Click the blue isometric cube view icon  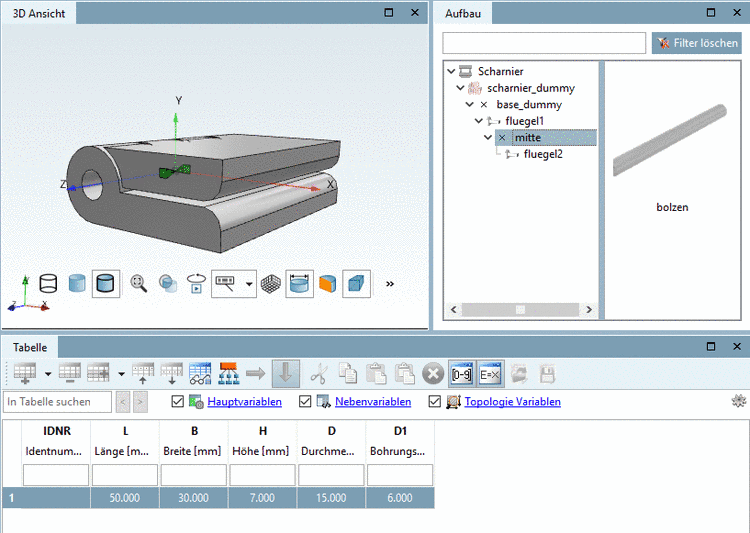click(x=357, y=284)
